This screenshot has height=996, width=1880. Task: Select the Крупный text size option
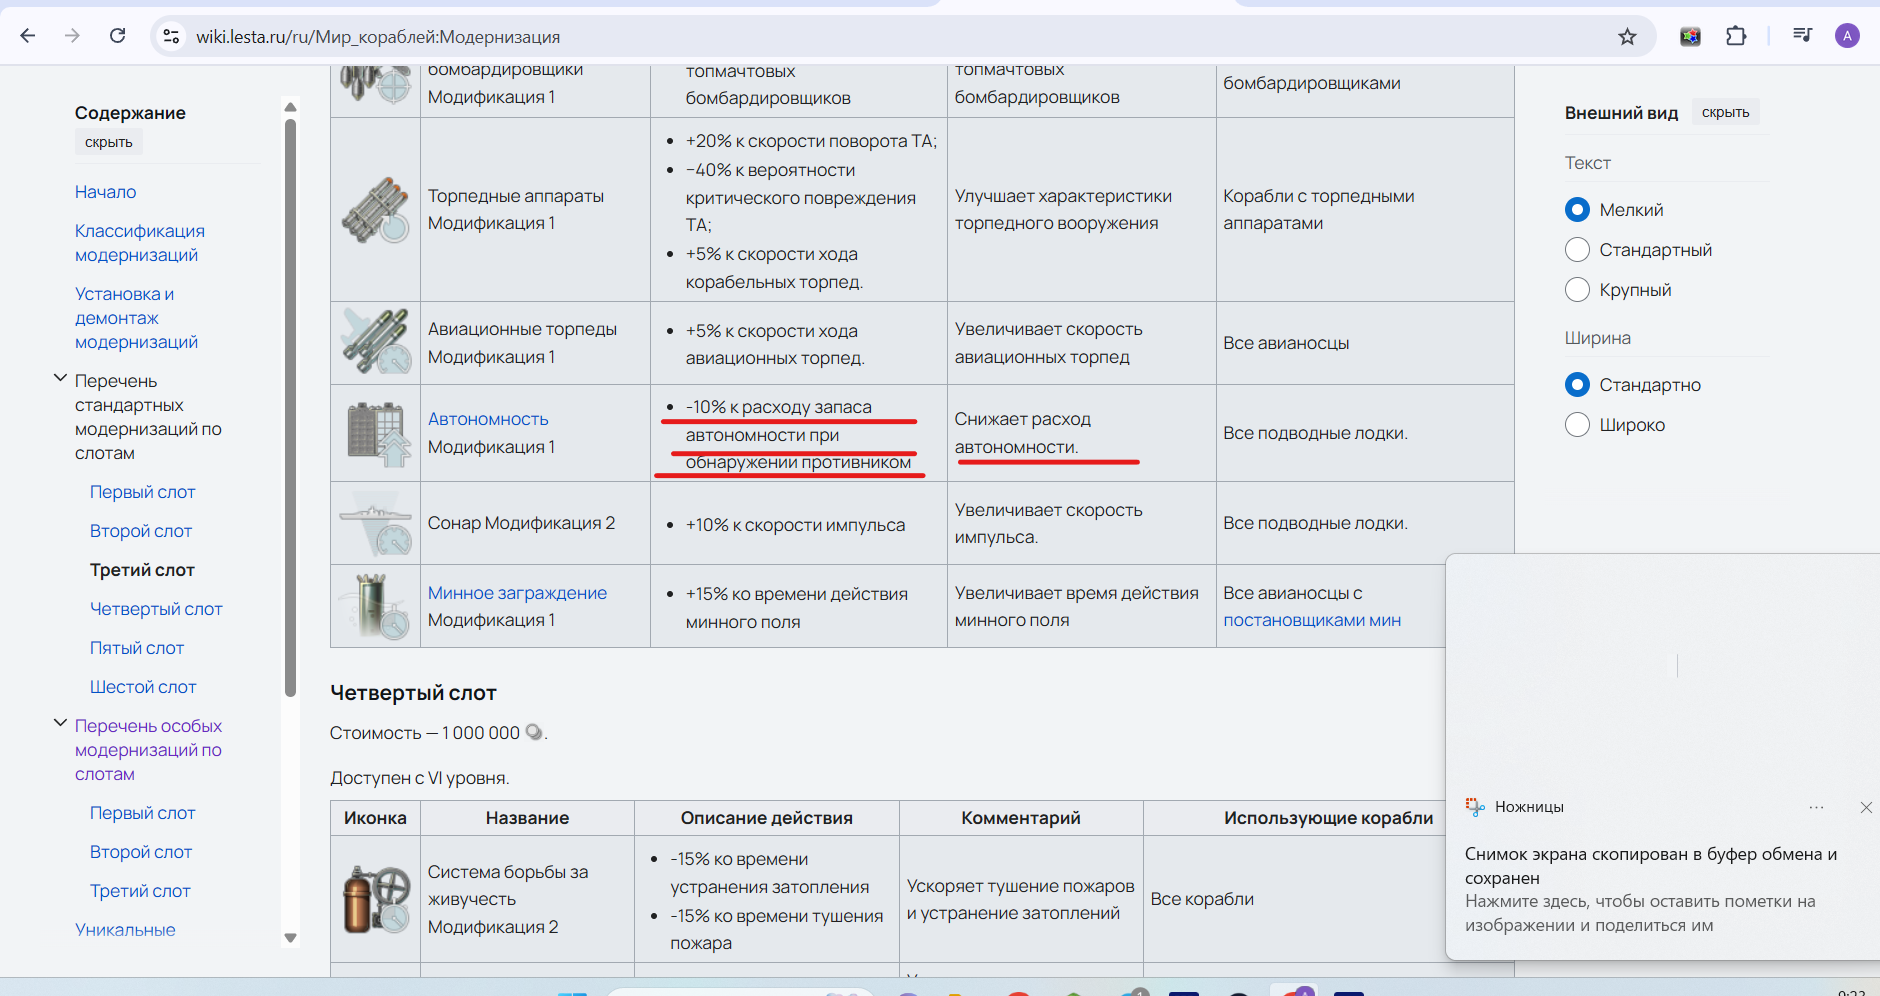point(1619,289)
